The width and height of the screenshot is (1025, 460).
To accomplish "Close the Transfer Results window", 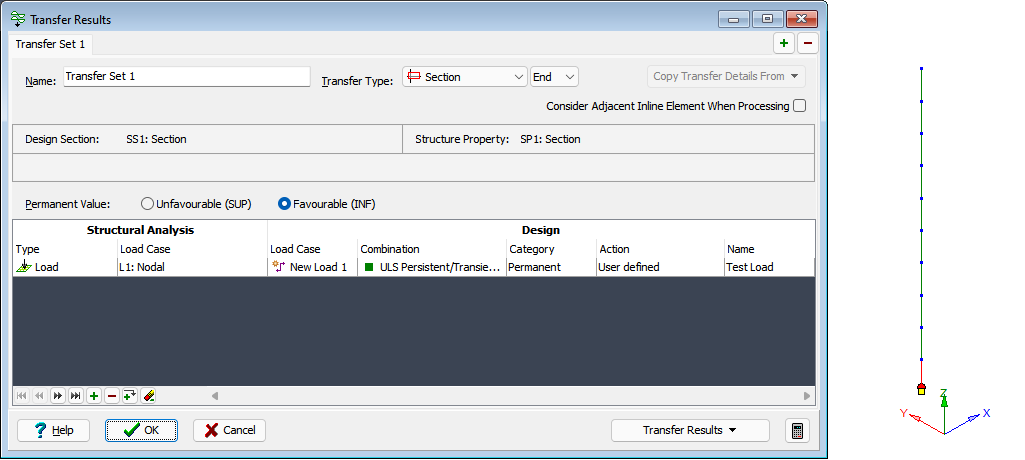I will point(802,20).
